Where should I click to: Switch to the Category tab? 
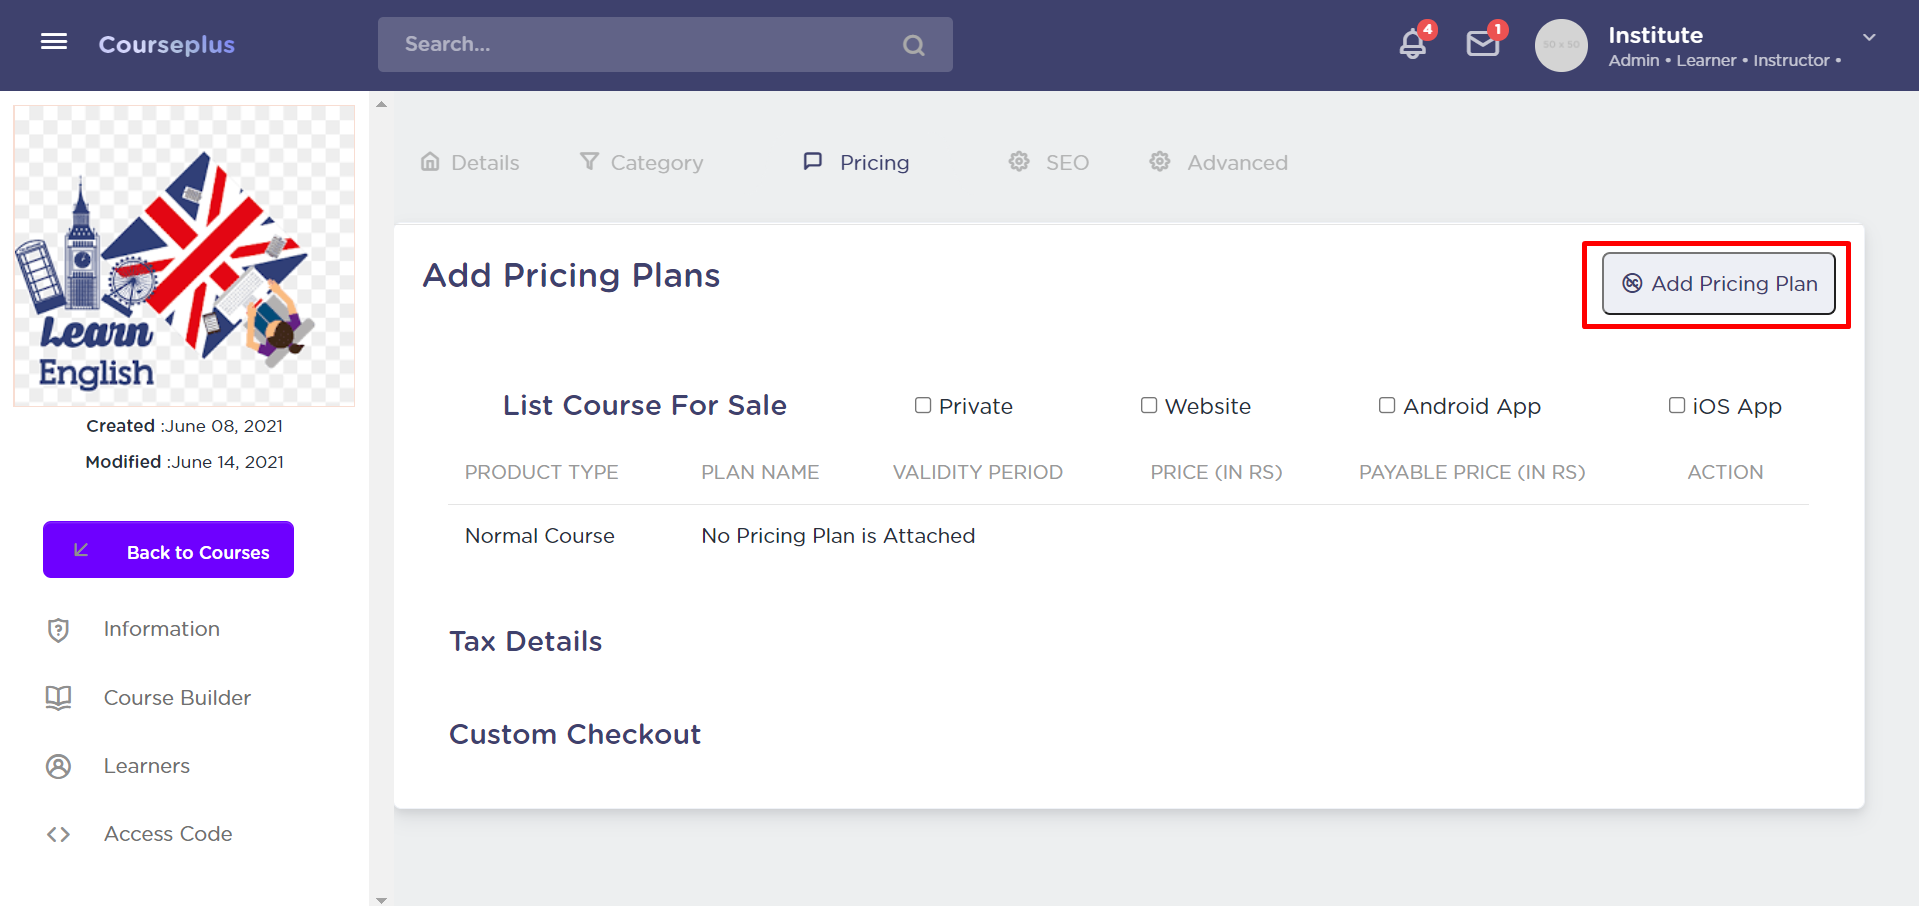(642, 162)
